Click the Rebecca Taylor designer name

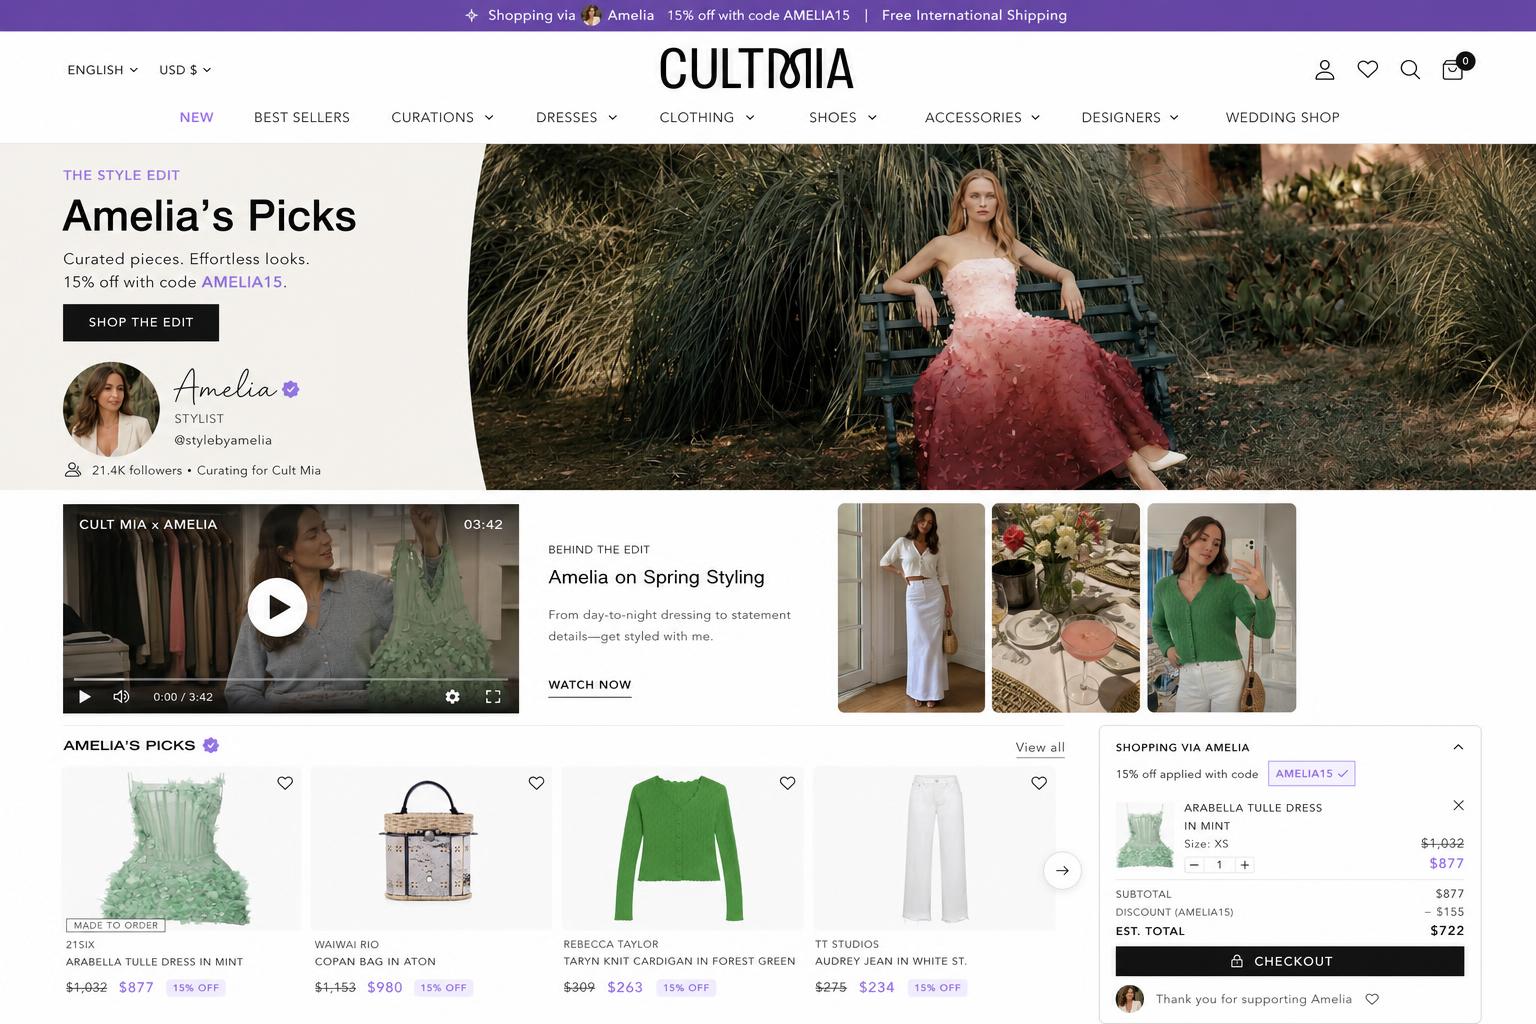(x=611, y=944)
